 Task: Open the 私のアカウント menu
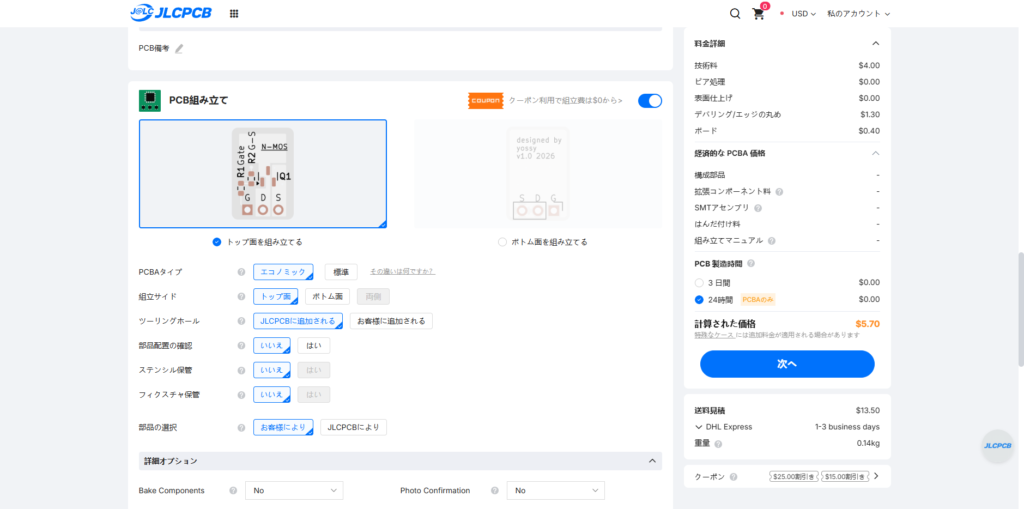(858, 14)
